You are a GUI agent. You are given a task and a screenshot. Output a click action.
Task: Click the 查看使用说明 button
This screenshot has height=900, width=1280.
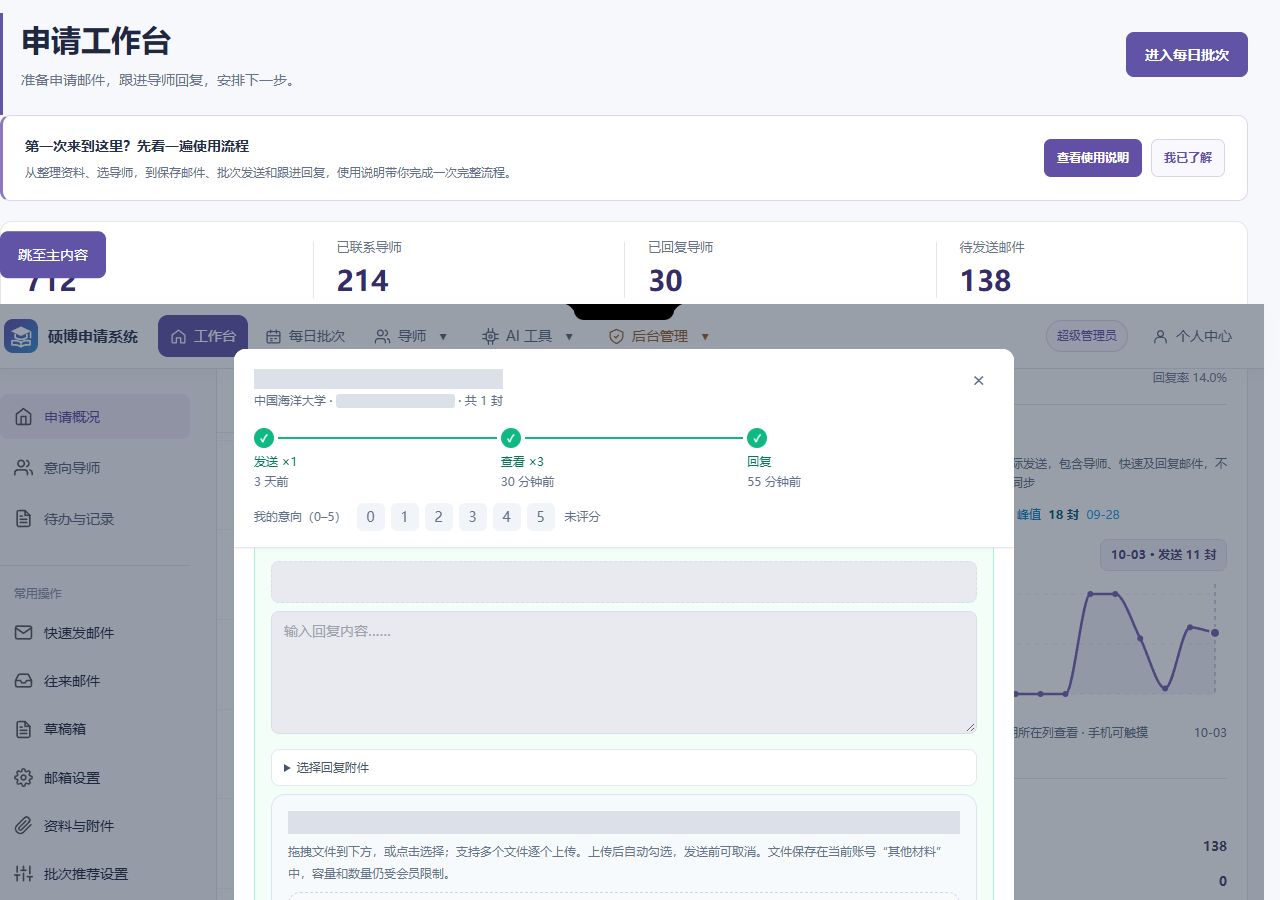click(1093, 158)
